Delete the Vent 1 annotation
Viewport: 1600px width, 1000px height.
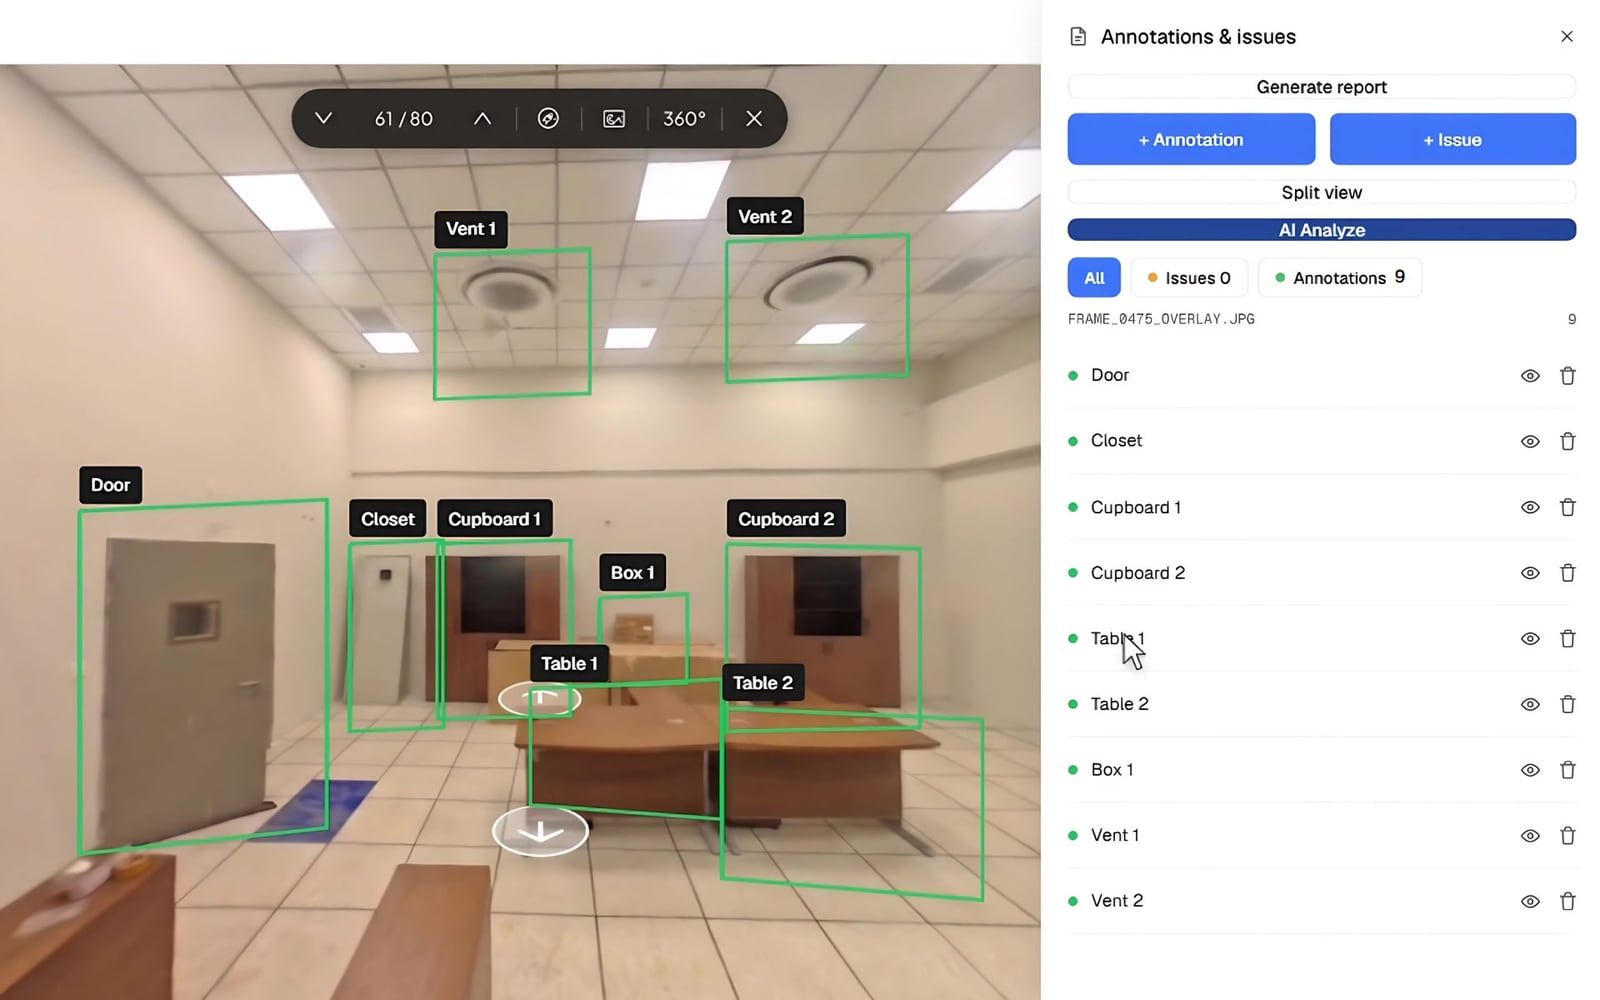pyautogui.click(x=1567, y=835)
